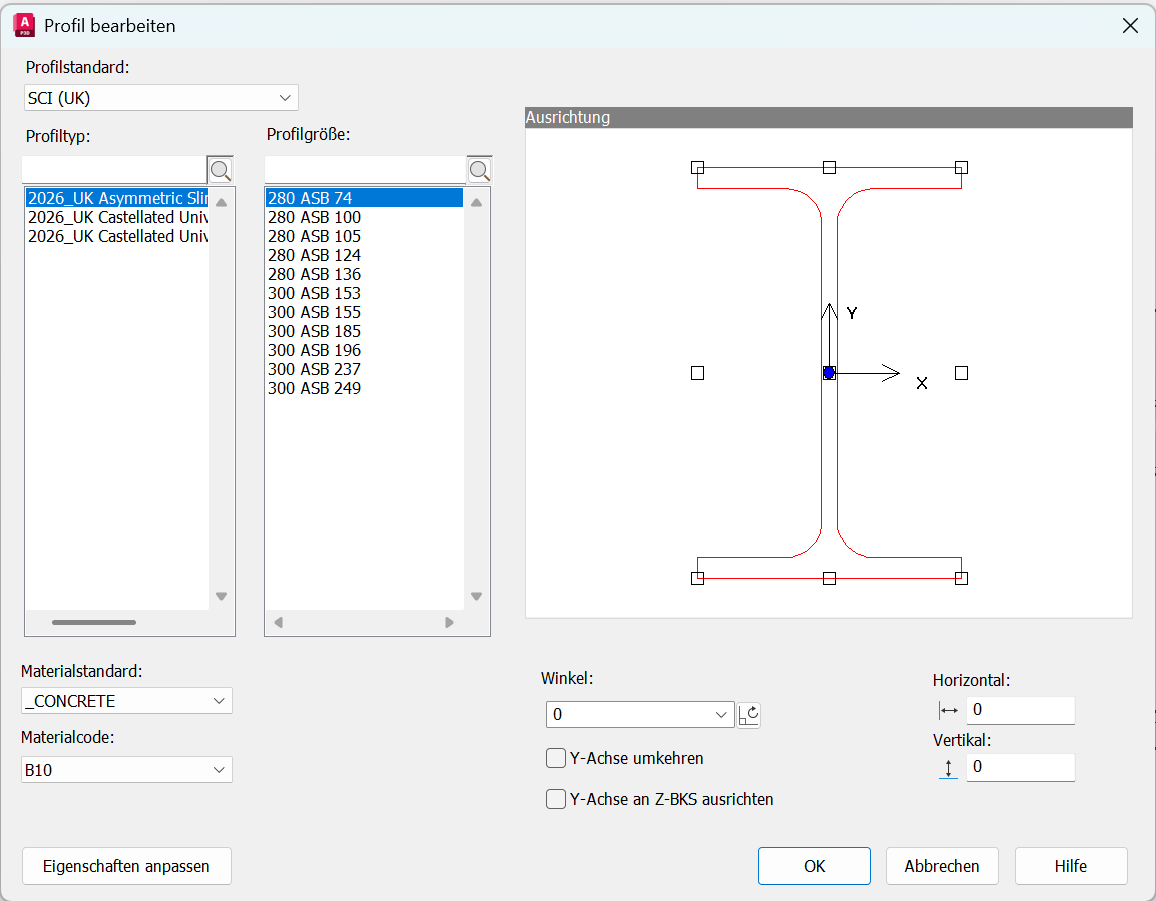Viewport: 1156px width, 901px height.
Task: Click the rotate angle icon next to Winkel
Action: coord(749,715)
